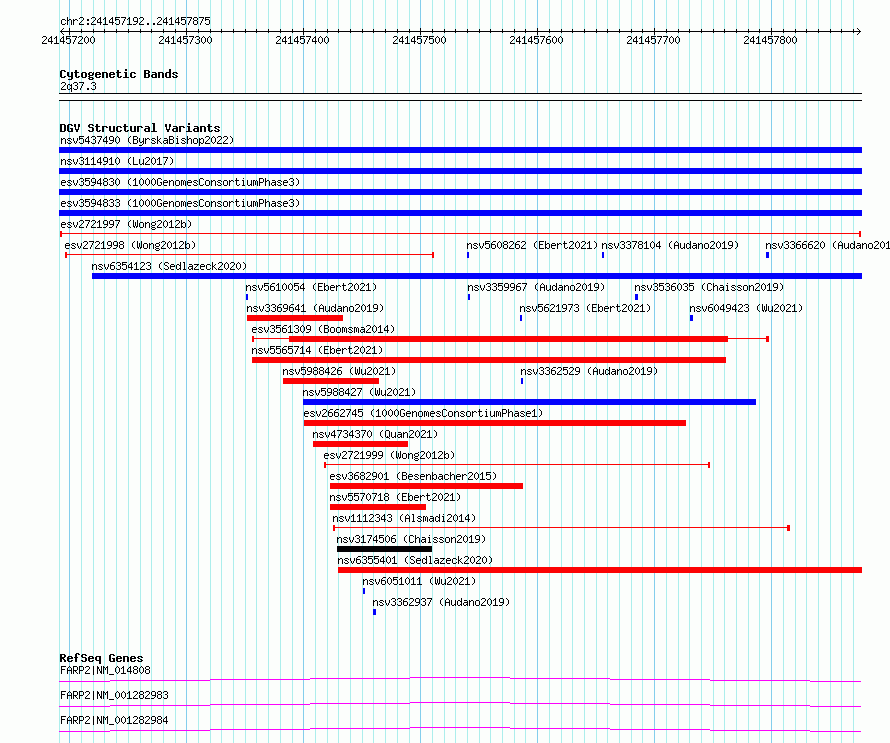
Task: Click small blue marker of nsv6051011
Action: (364, 591)
